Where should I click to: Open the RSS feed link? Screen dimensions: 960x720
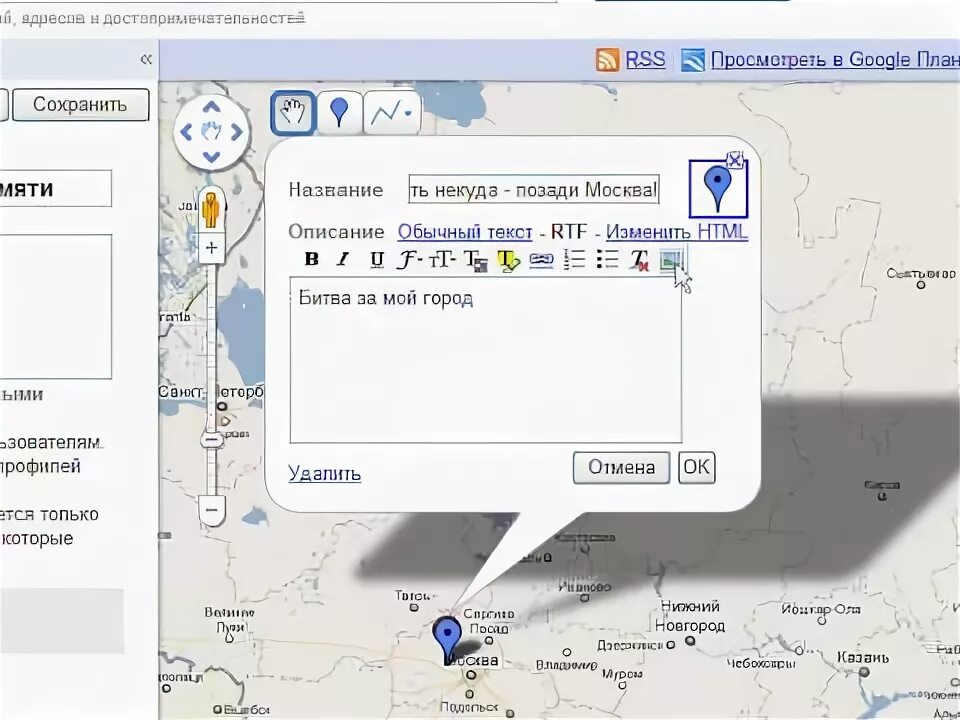tap(645, 59)
